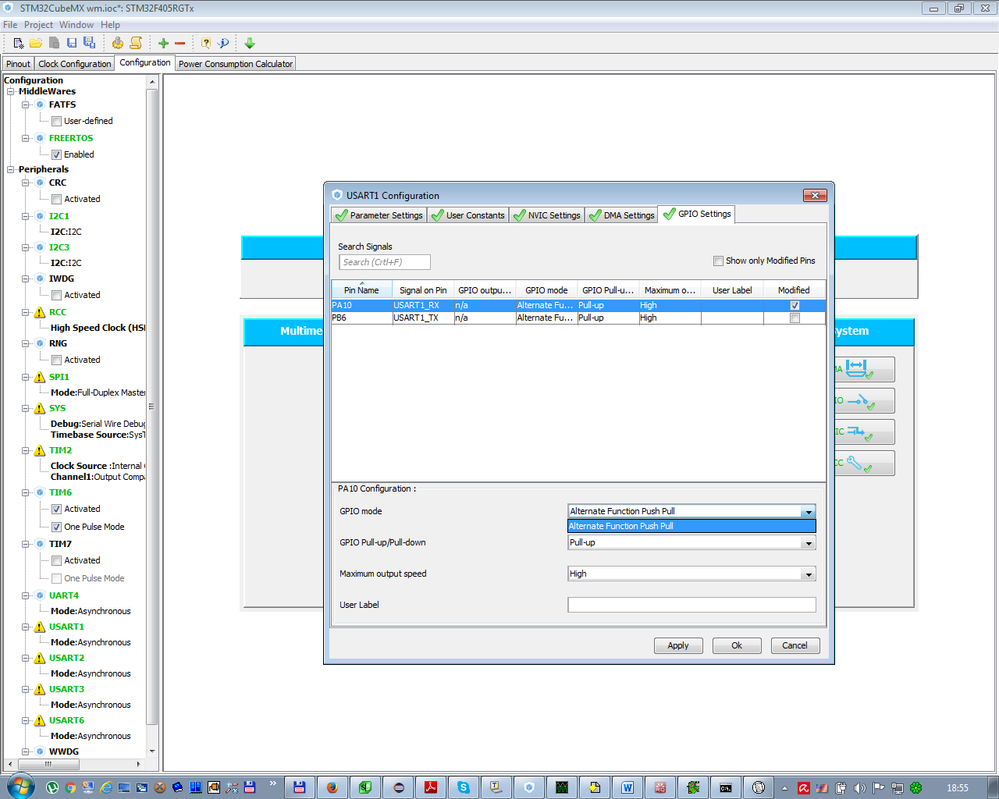Click the green download arrow icon
The height and width of the screenshot is (799, 999).
click(x=250, y=43)
